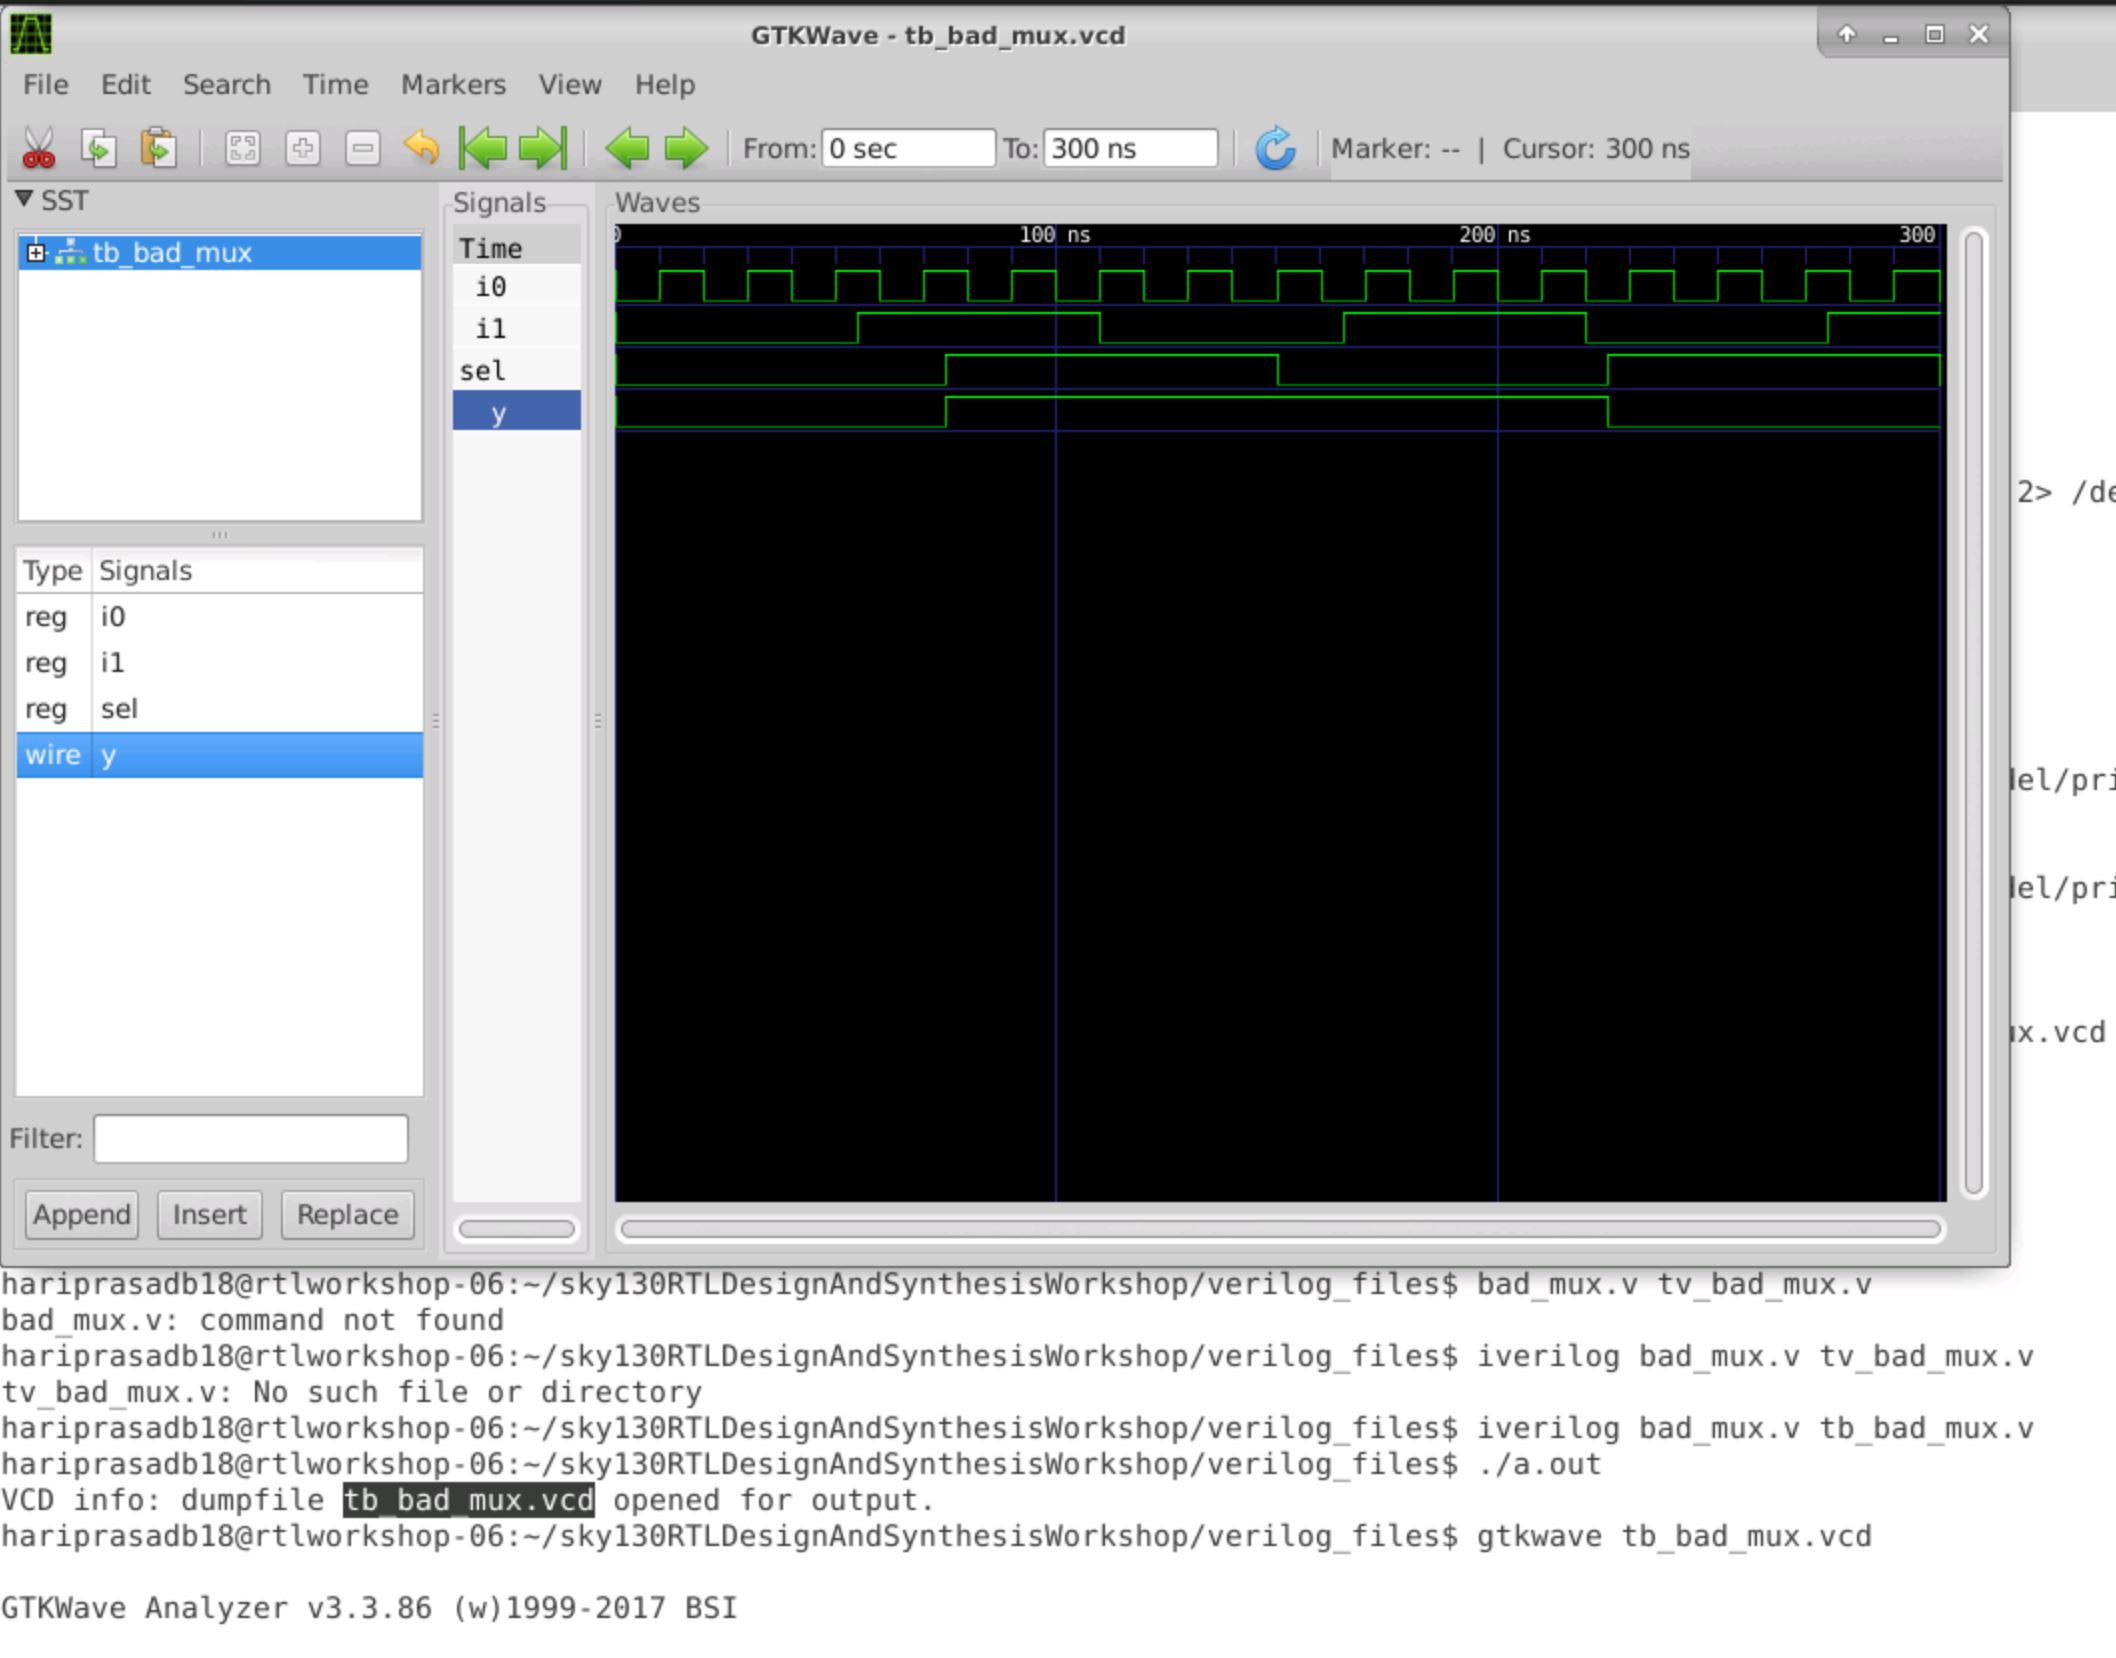Click the Fetch Previous green arrow
This screenshot has height=1658, width=2116.
click(629, 148)
